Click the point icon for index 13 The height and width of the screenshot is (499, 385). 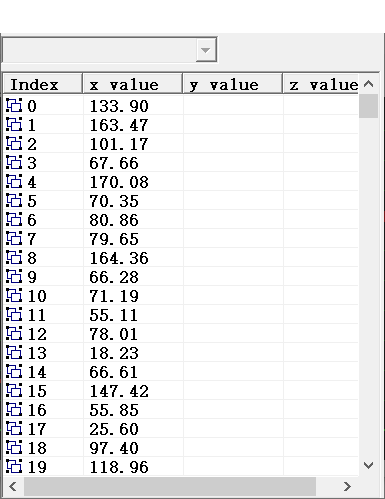pyautogui.click(x=14, y=353)
